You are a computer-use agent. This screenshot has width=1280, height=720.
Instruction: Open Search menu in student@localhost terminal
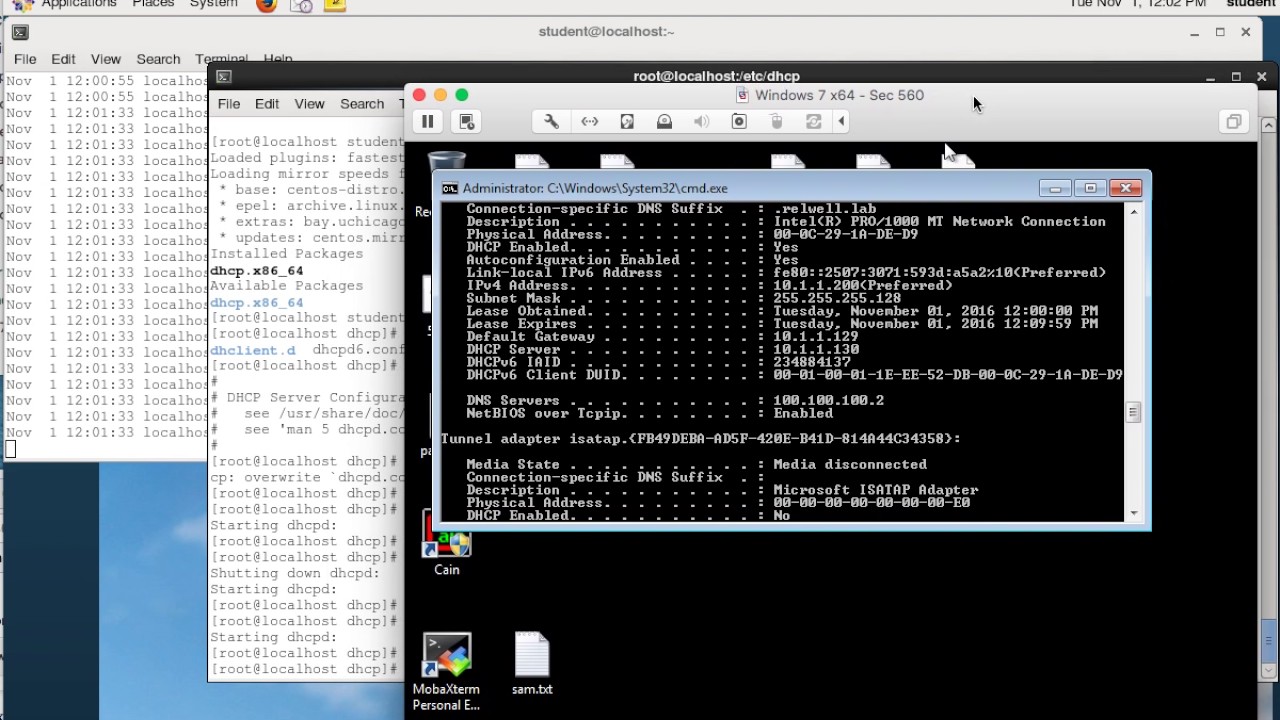158,59
